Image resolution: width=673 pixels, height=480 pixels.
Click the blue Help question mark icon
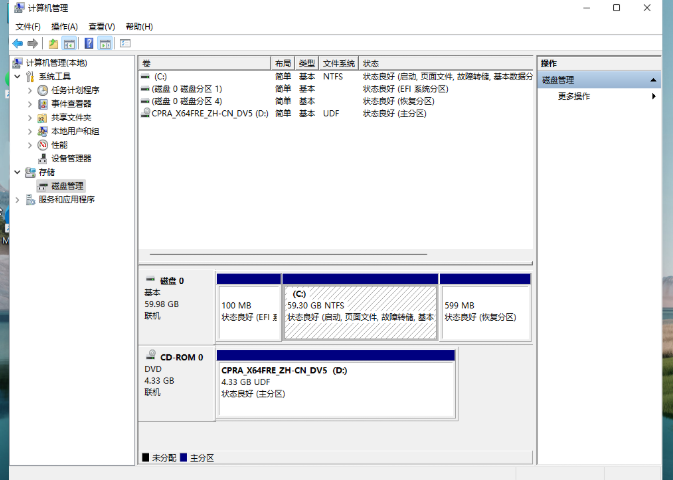89,44
